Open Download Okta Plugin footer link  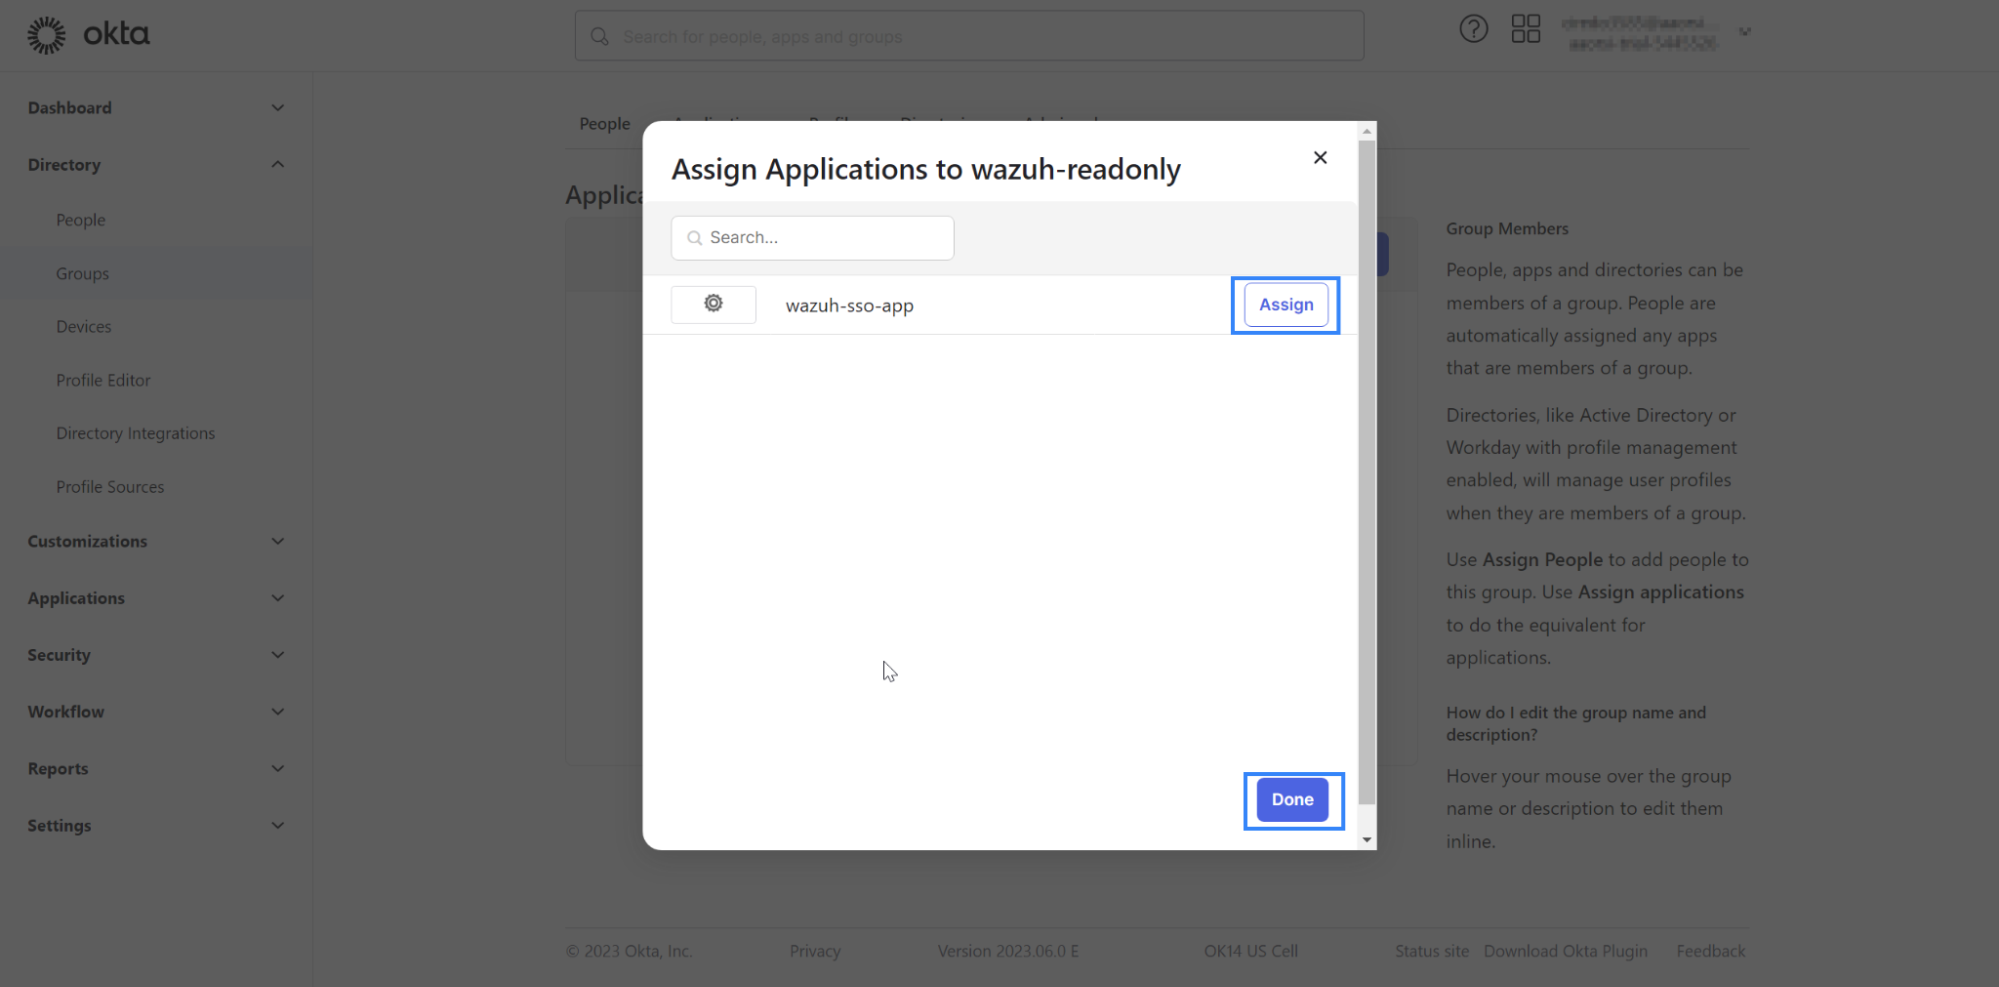(x=1565, y=951)
